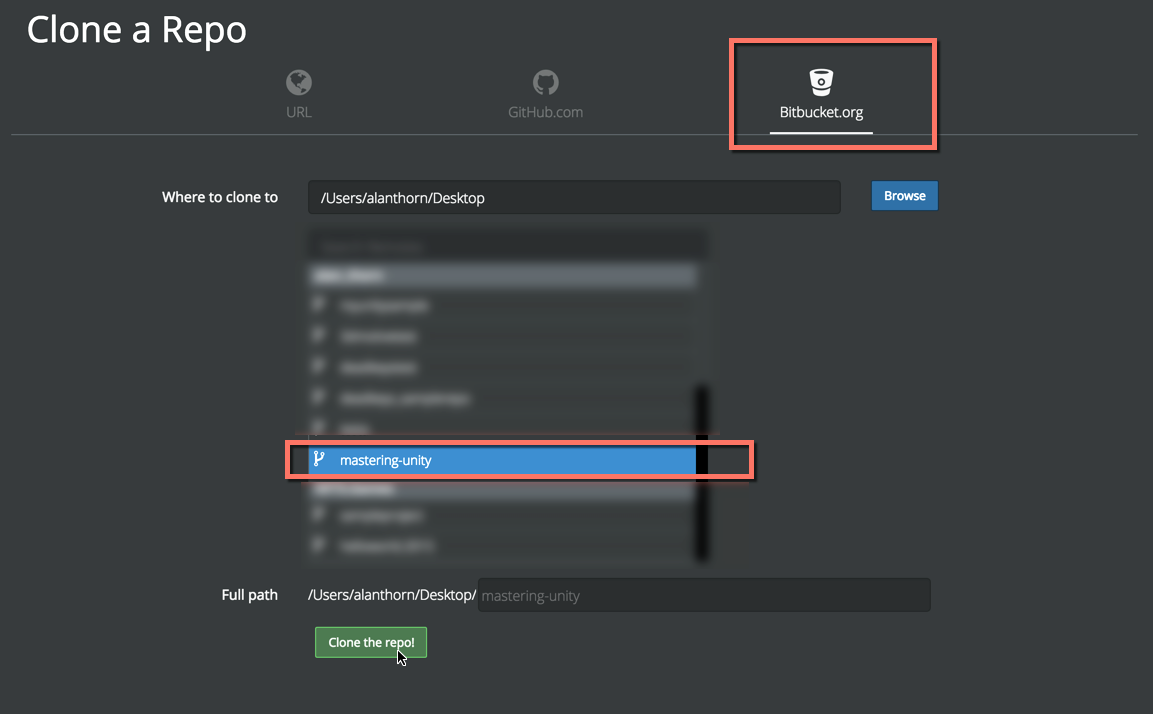The image size is (1153, 714).
Task: Click the repository list scrollbar
Action: point(702,474)
